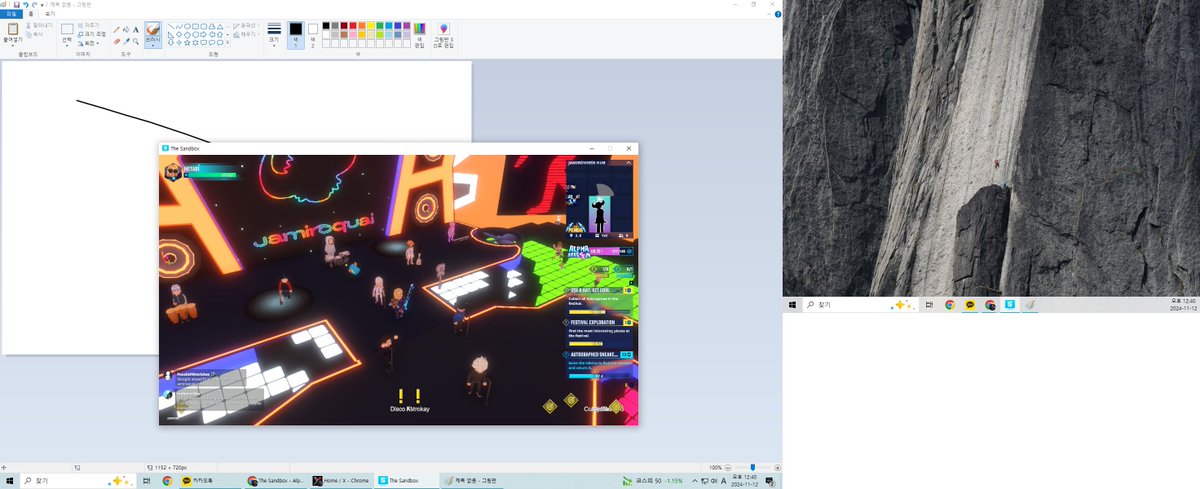Open the File tab in Paint
The width and height of the screenshot is (1200, 489).
point(10,14)
